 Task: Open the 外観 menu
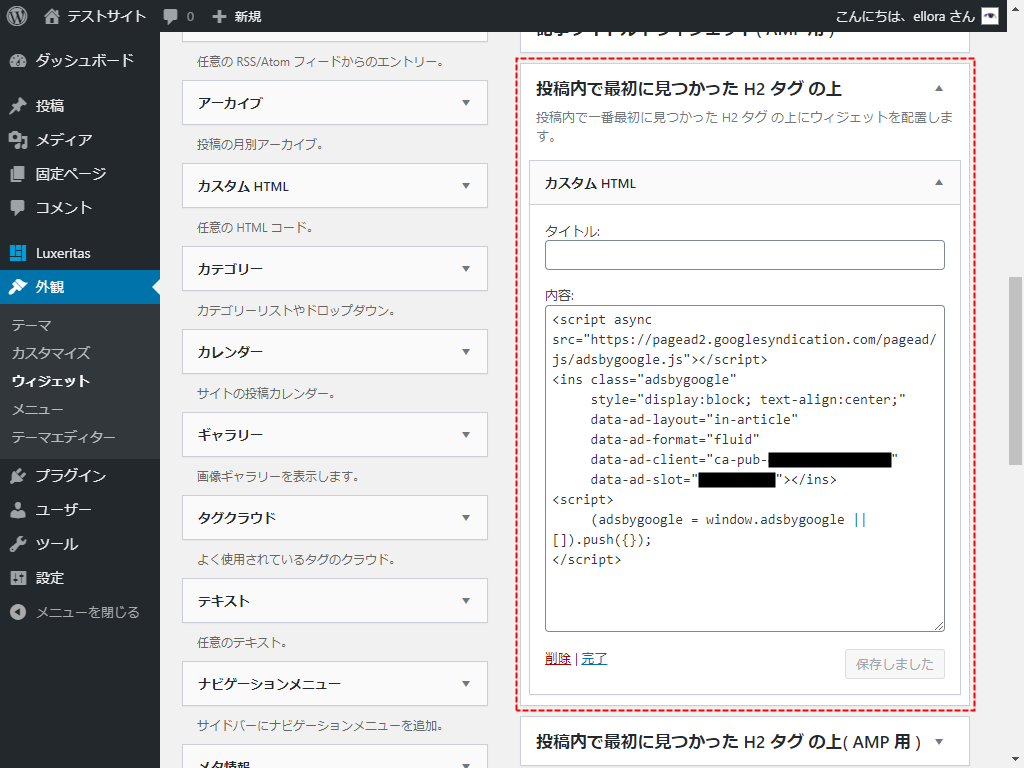click(x=80, y=287)
